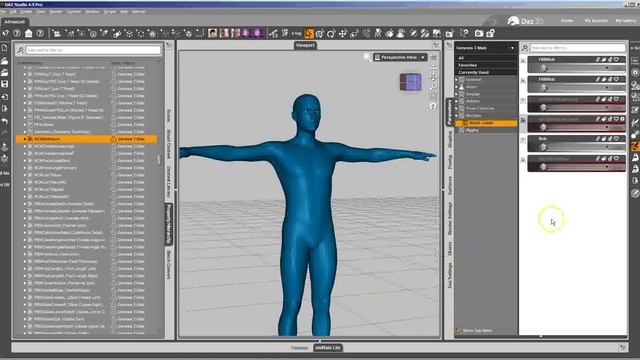Click the Open file folder icon in sidebar

tap(4, 61)
